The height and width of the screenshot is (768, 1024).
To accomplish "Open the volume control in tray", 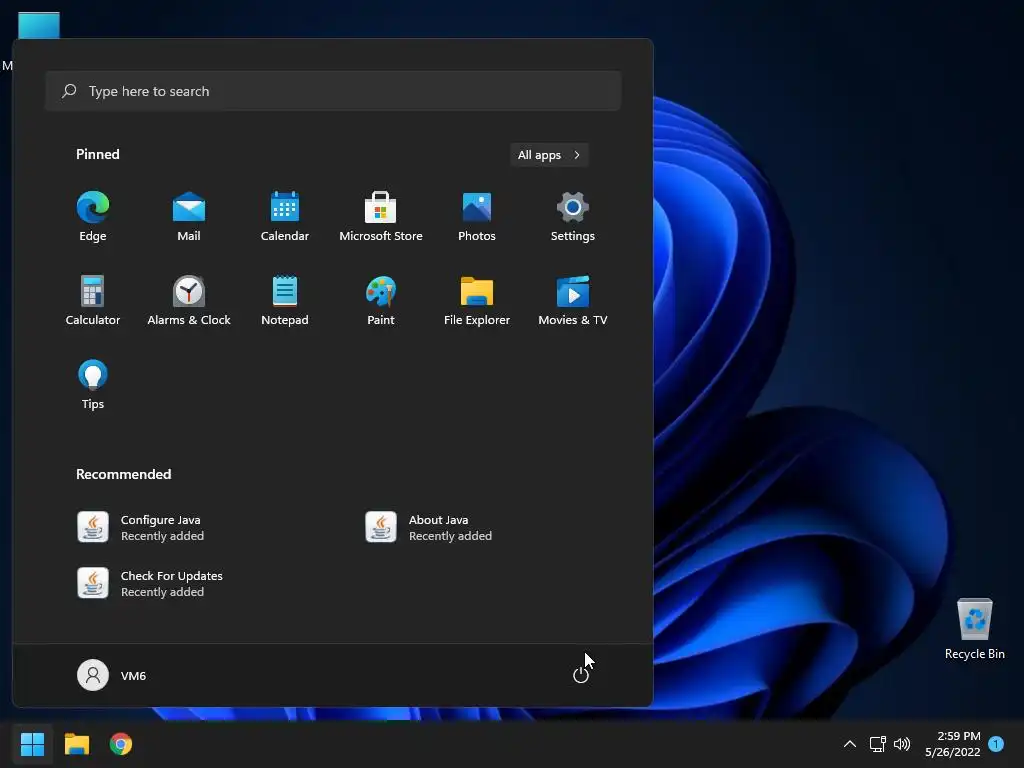I will 902,744.
